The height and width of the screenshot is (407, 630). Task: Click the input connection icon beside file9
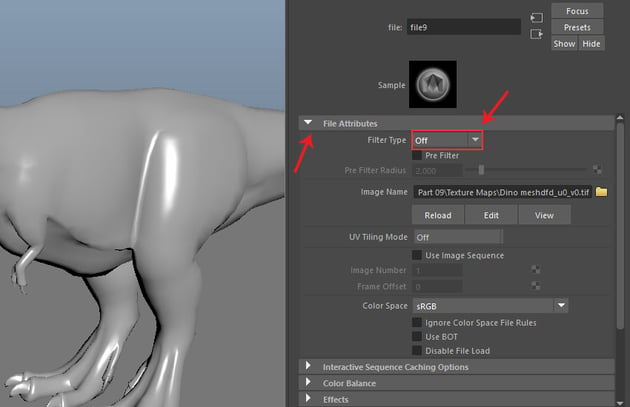coord(536,18)
